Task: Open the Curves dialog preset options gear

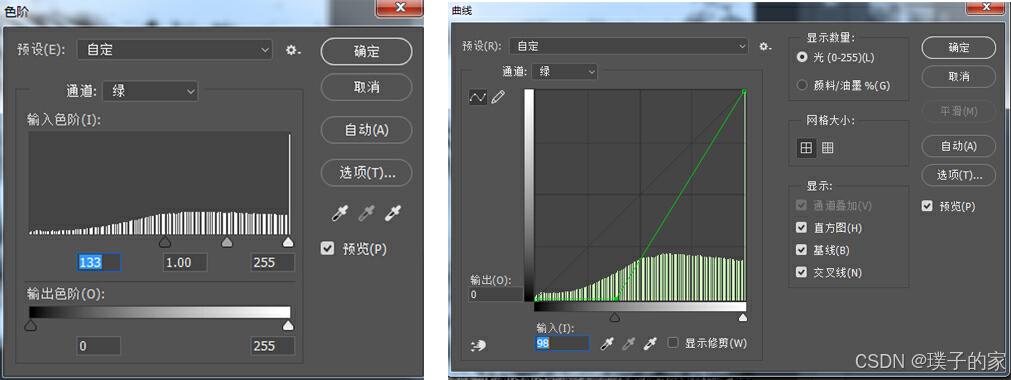Action: coord(765,46)
